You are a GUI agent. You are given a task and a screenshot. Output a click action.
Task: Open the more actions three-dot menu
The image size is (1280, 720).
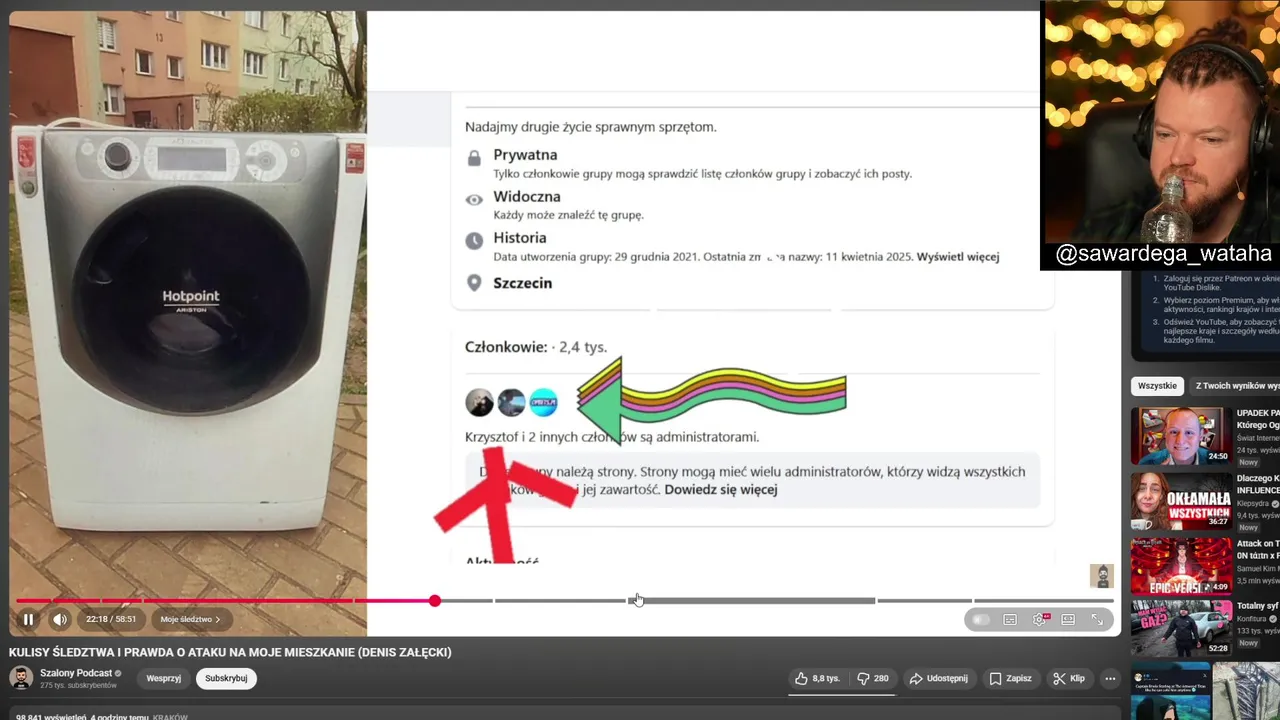click(1109, 678)
